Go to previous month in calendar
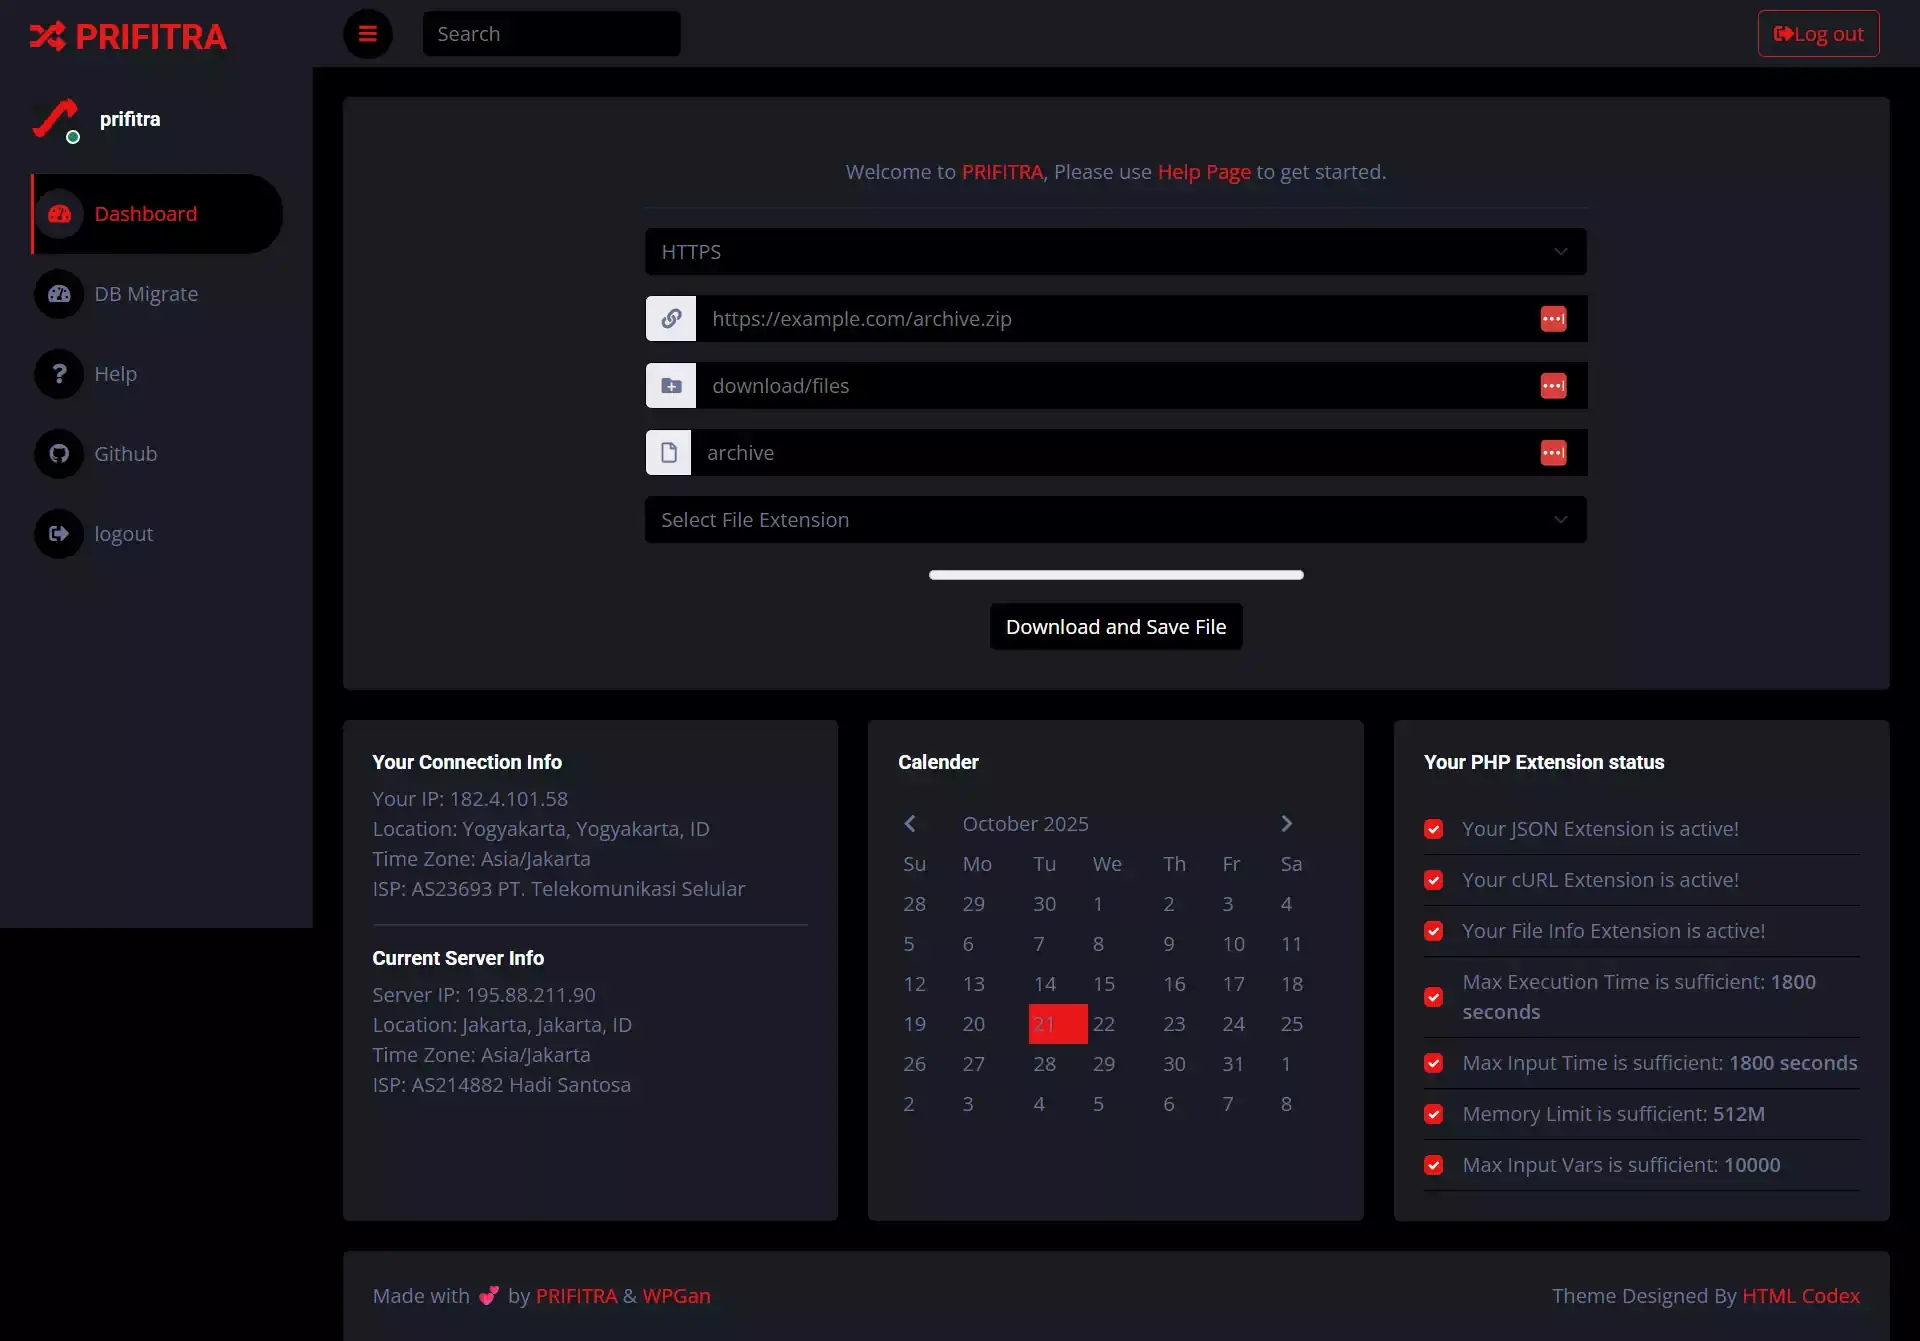 tap(910, 824)
